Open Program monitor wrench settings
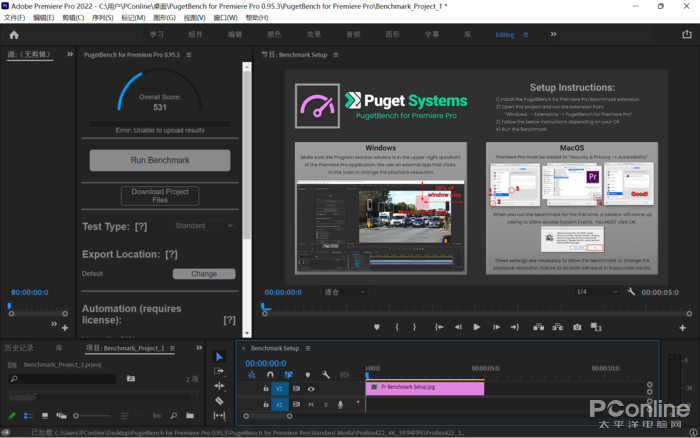Viewport: 700px width, 438px height. [631, 292]
